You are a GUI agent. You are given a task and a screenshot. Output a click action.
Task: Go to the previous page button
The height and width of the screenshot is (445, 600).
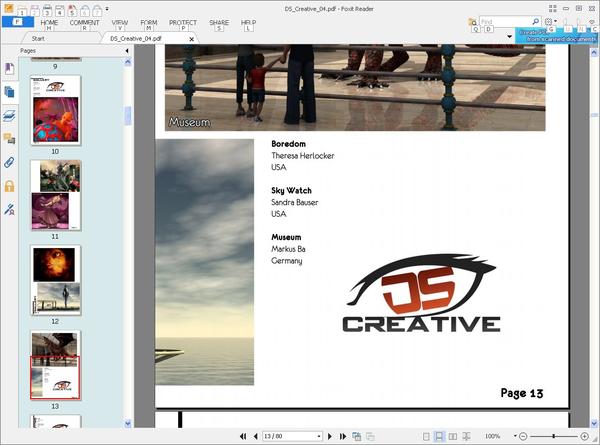(255, 436)
